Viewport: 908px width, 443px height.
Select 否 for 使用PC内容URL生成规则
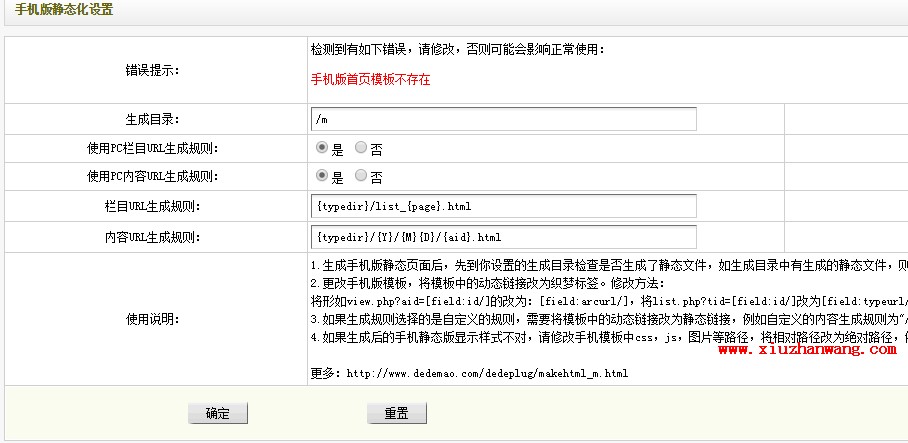[361, 176]
